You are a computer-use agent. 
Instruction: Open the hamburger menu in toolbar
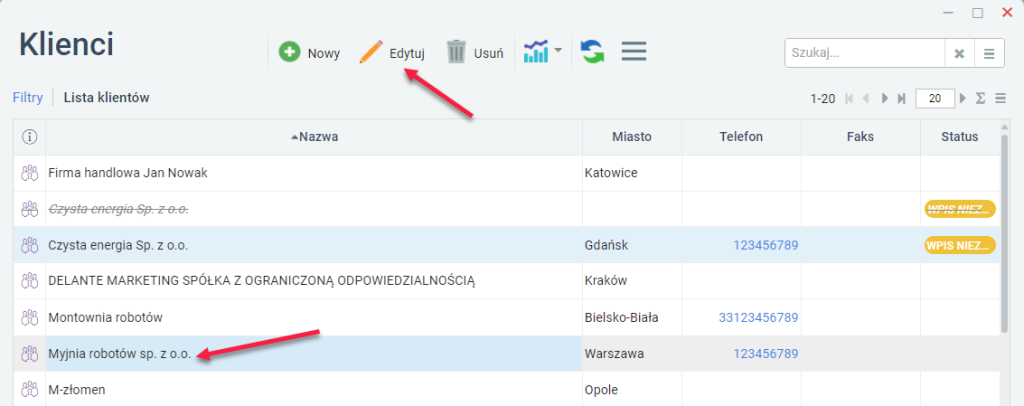(633, 52)
